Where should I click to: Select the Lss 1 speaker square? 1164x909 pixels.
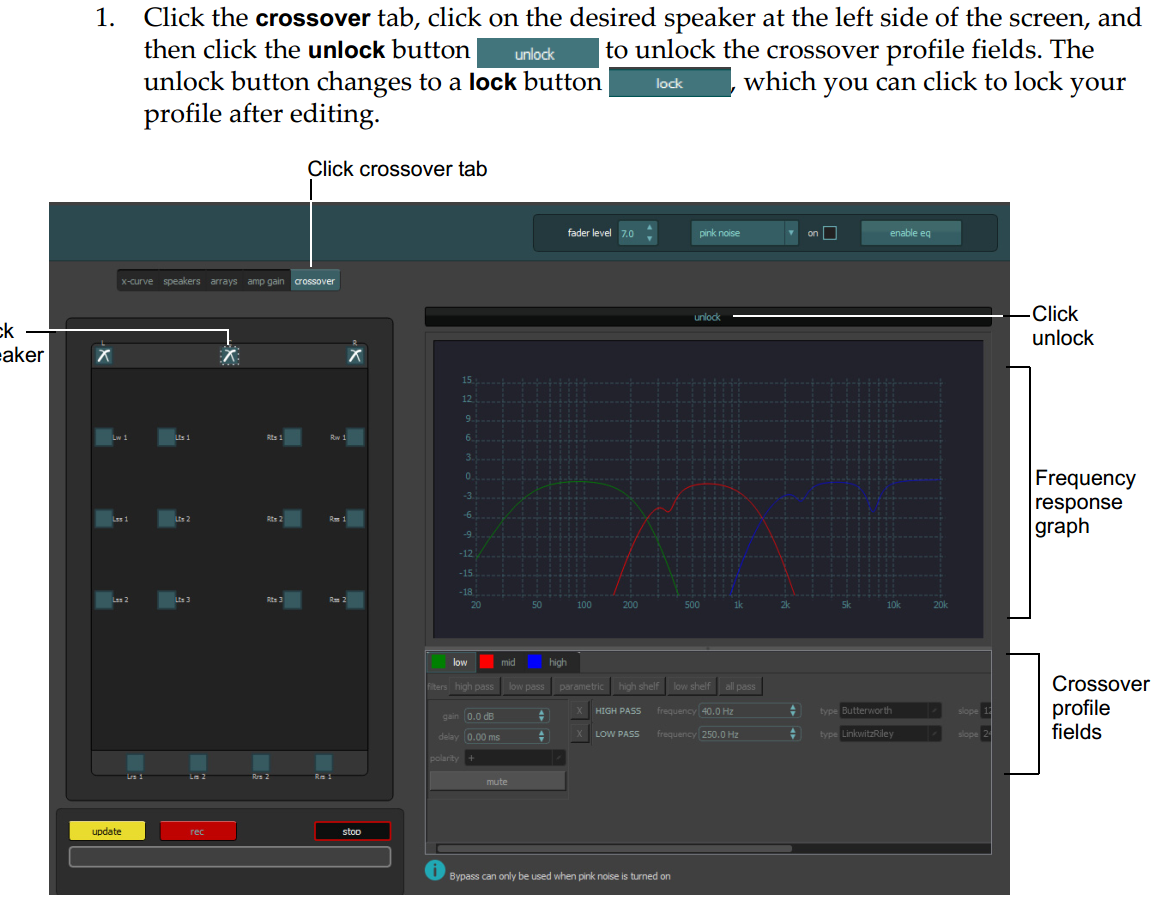[104, 518]
